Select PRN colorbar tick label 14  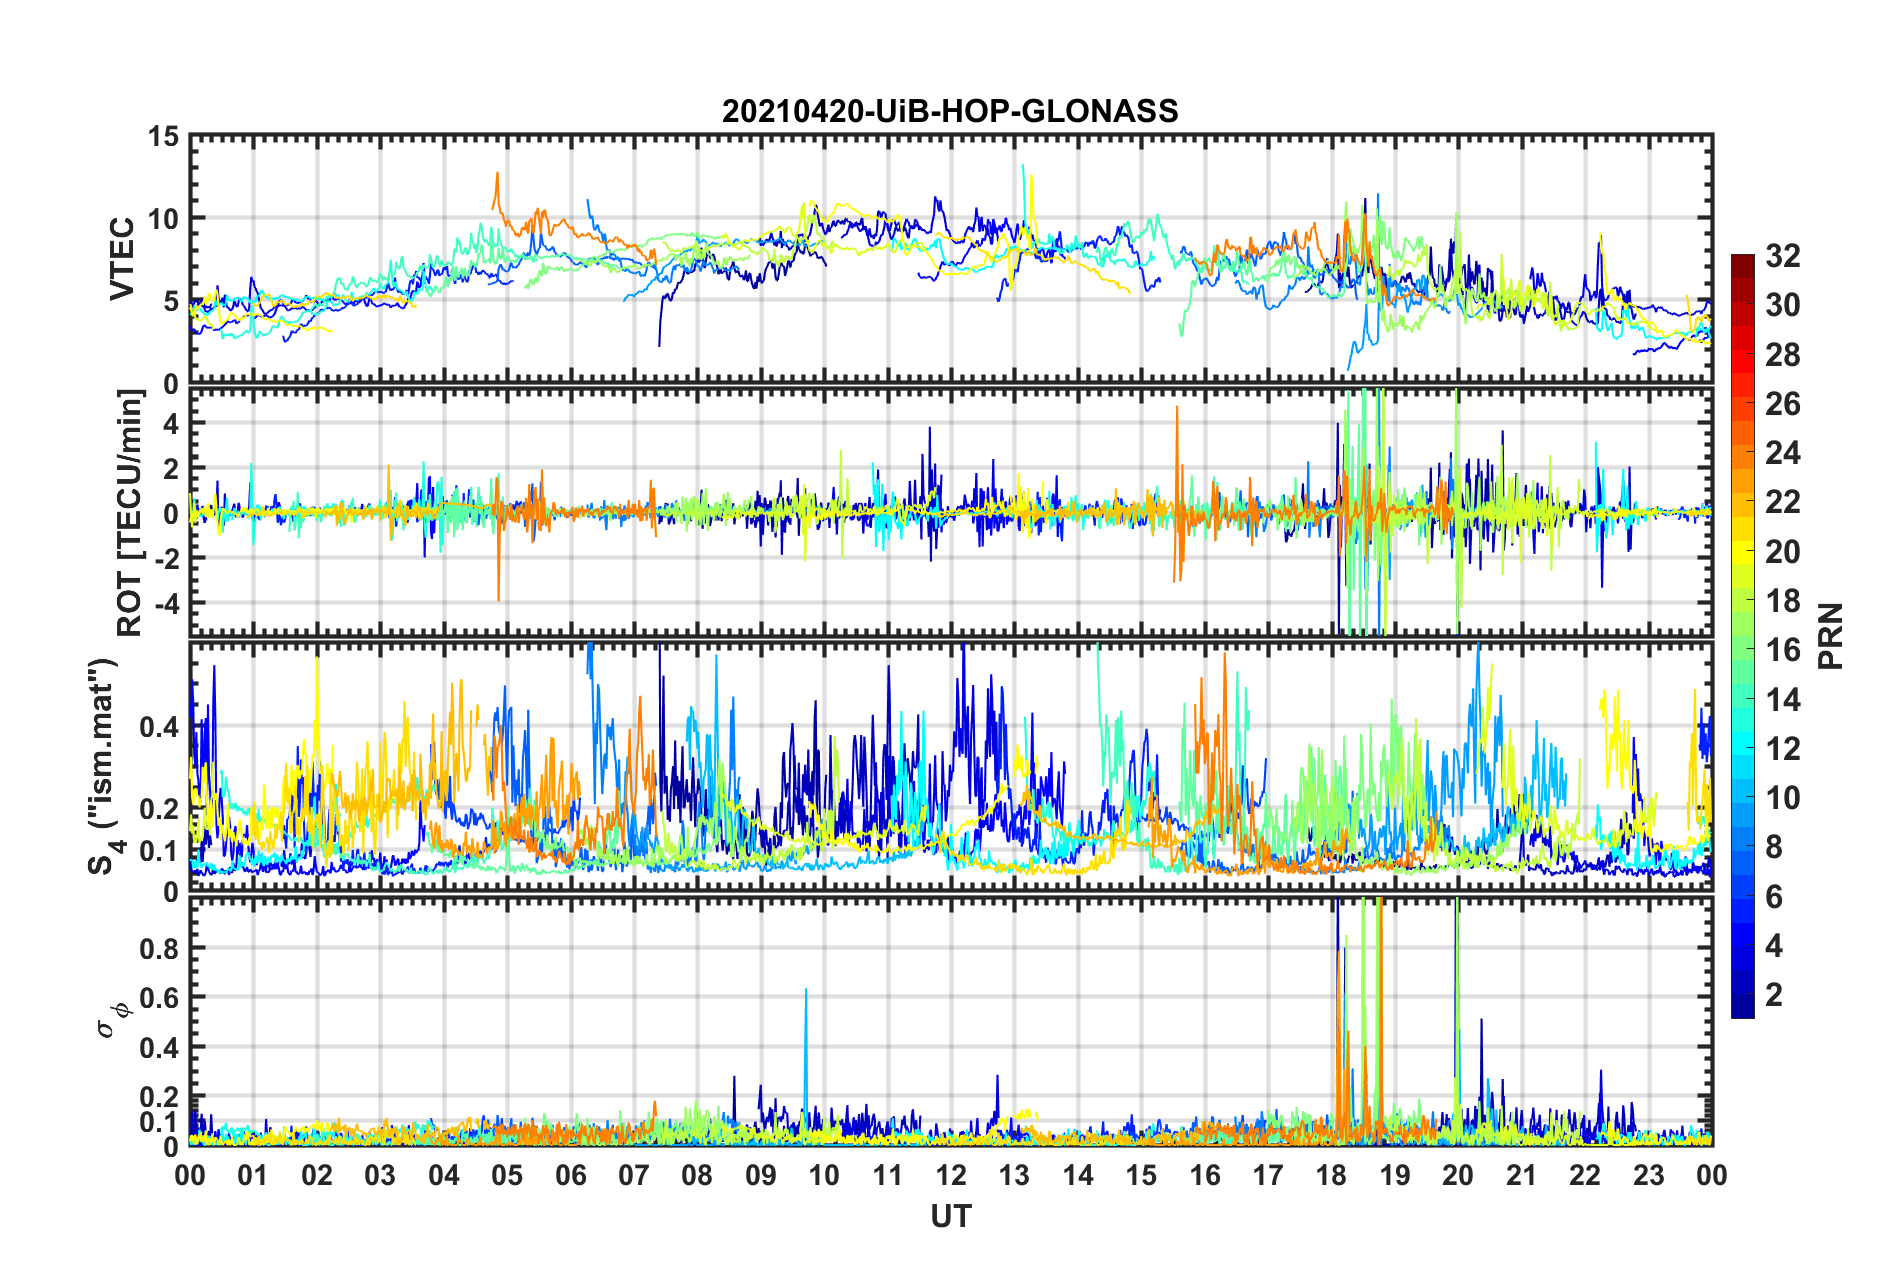pyautogui.click(x=1783, y=700)
